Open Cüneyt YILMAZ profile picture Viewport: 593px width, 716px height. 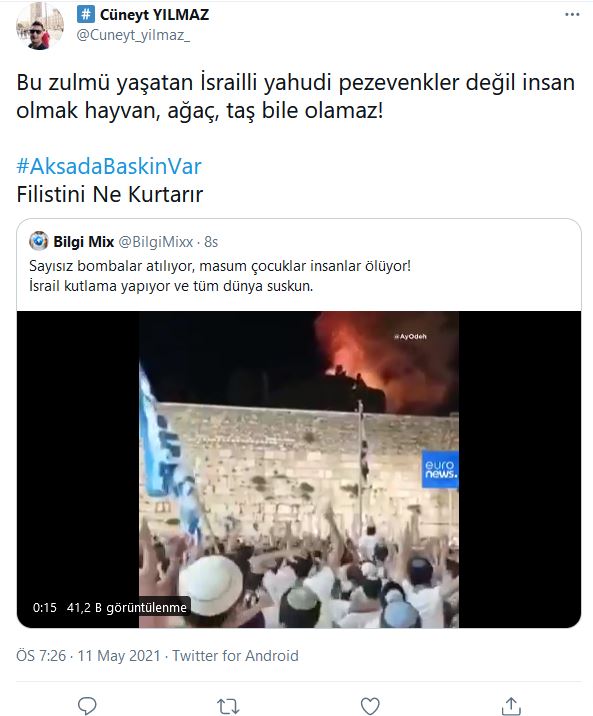click(x=40, y=26)
